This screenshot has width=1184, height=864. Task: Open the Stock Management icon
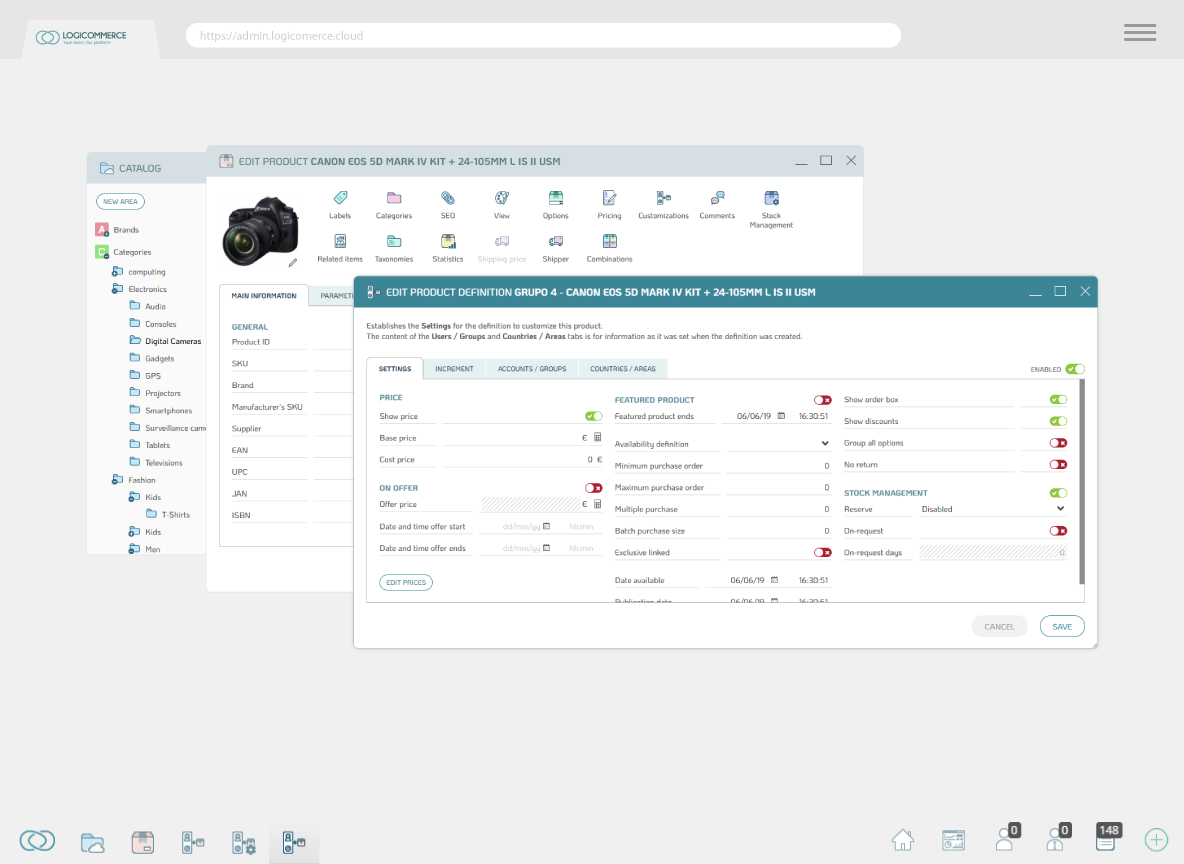(771, 198)
